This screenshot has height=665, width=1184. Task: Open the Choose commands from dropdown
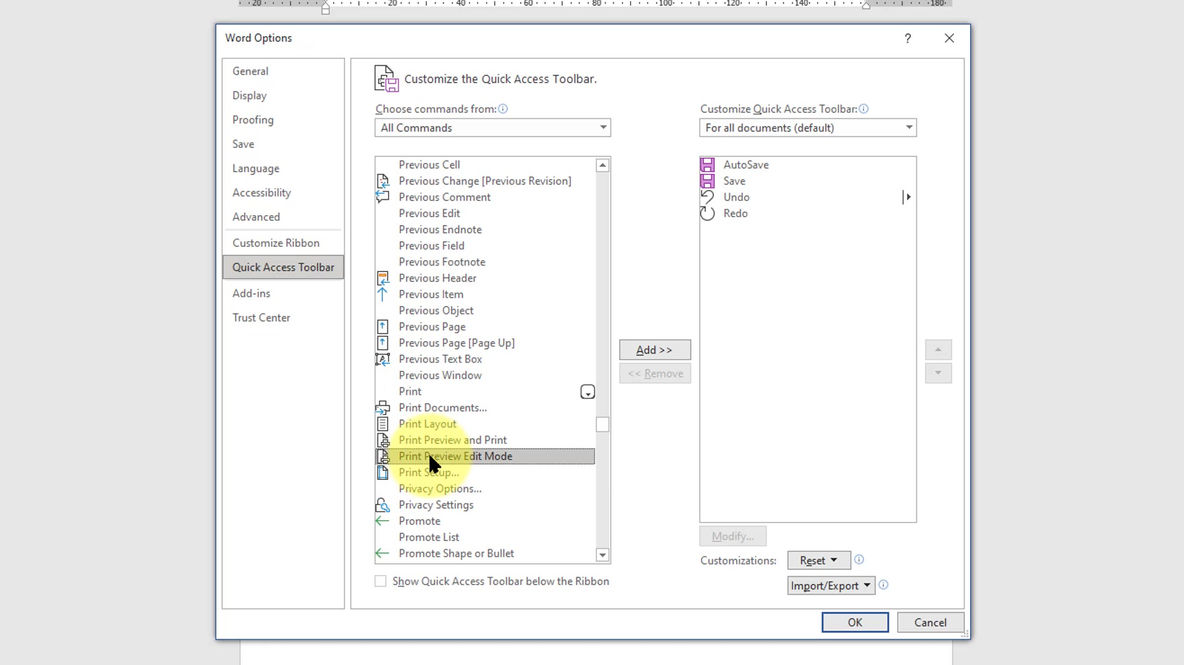(492, 128)
